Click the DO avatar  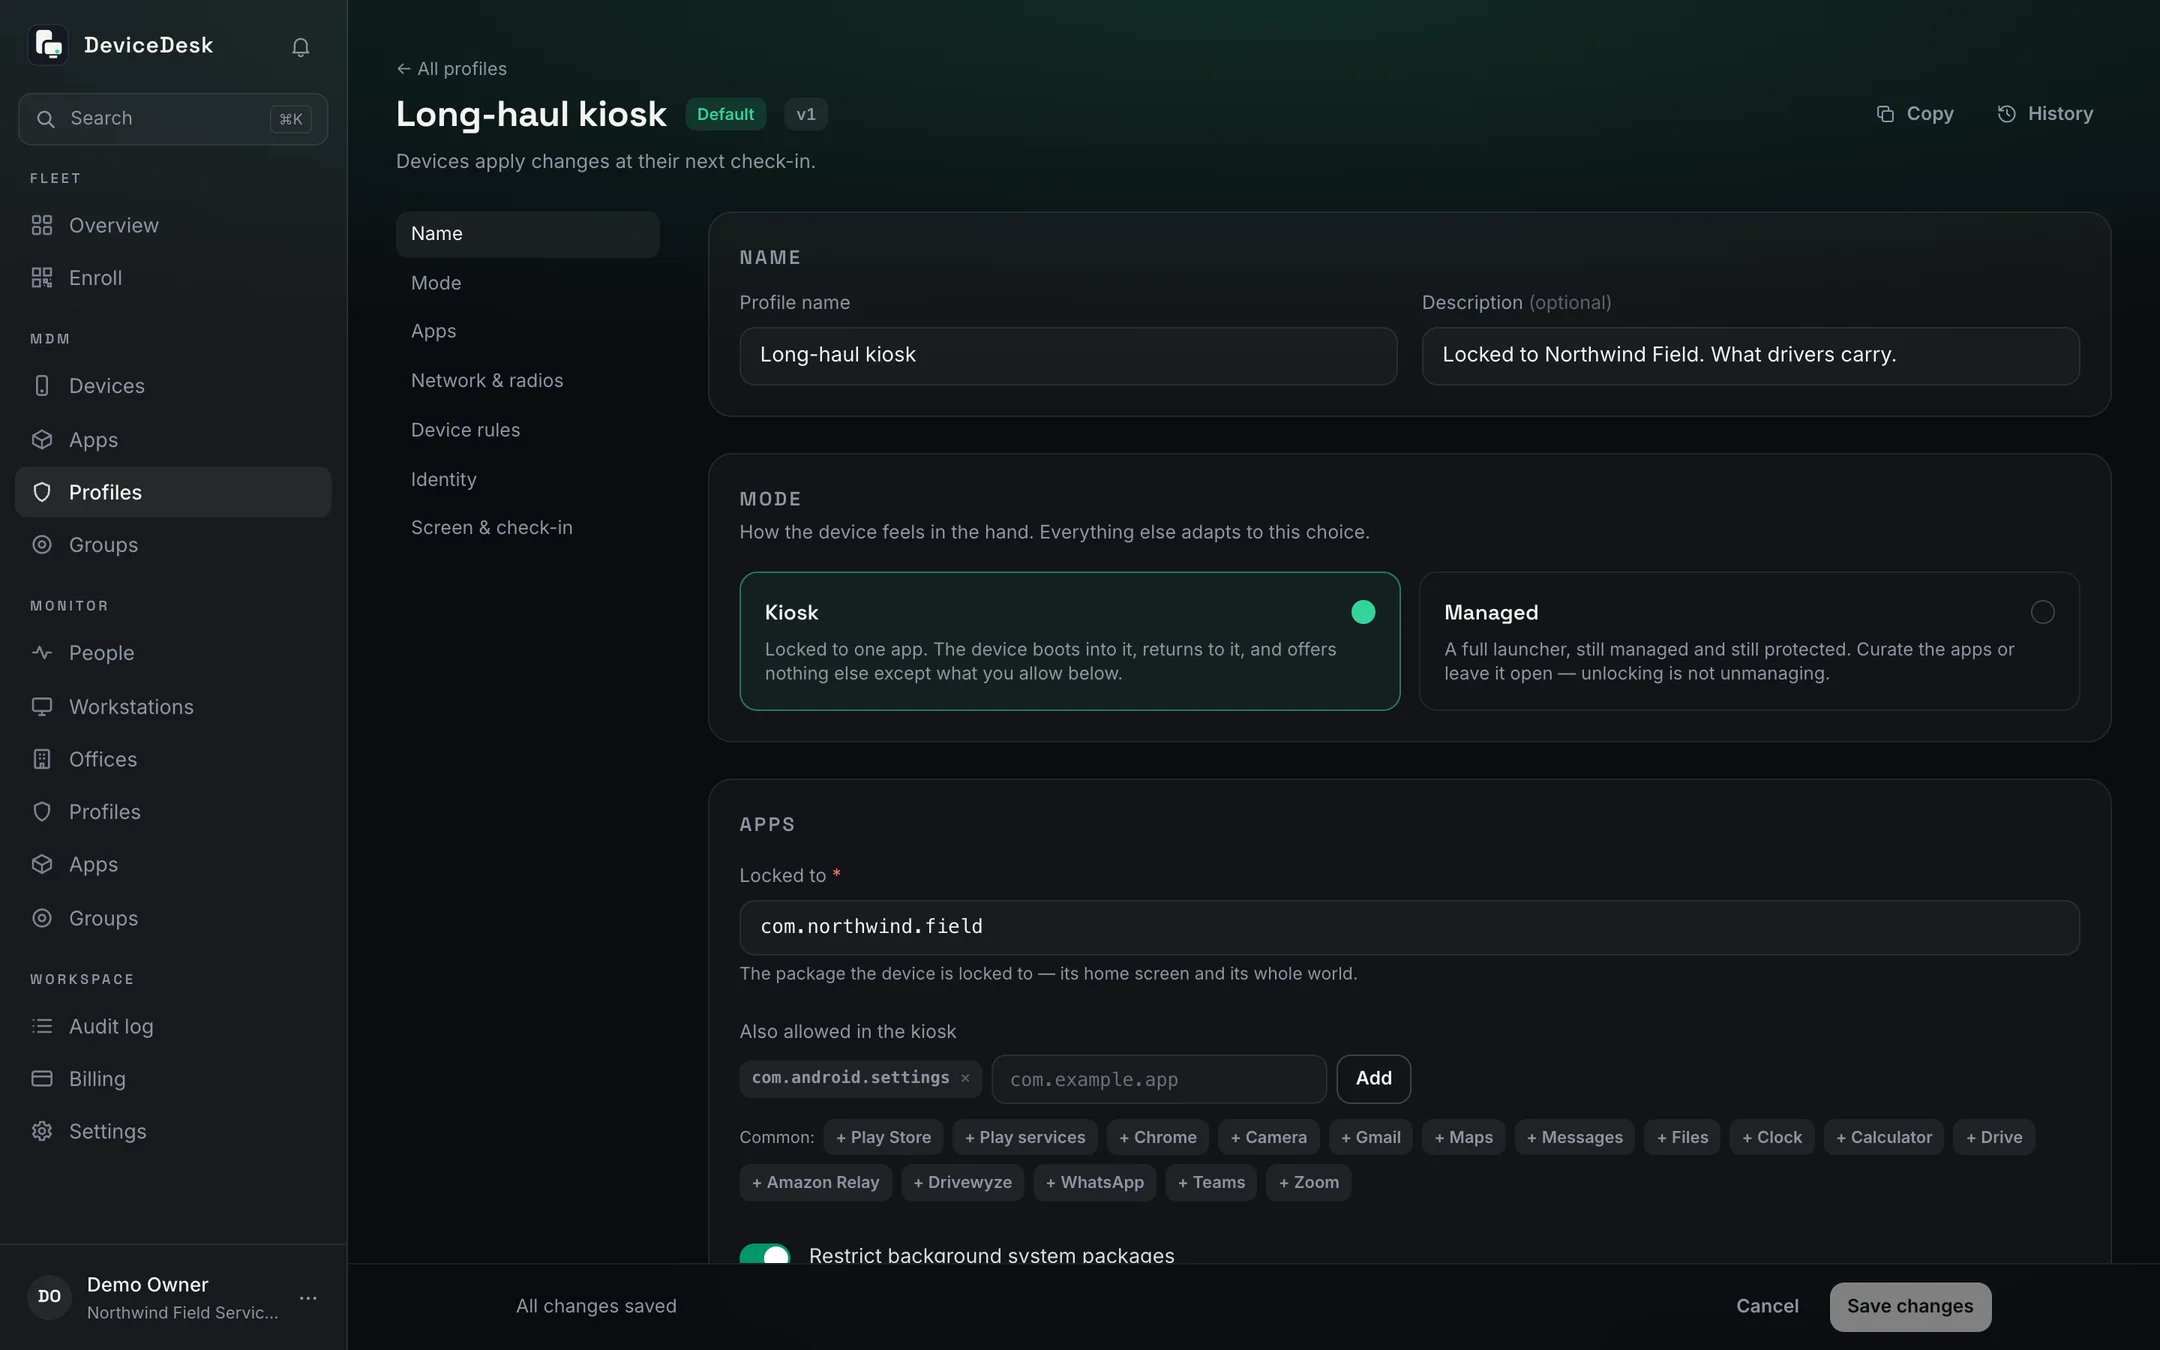(49, 1297)
